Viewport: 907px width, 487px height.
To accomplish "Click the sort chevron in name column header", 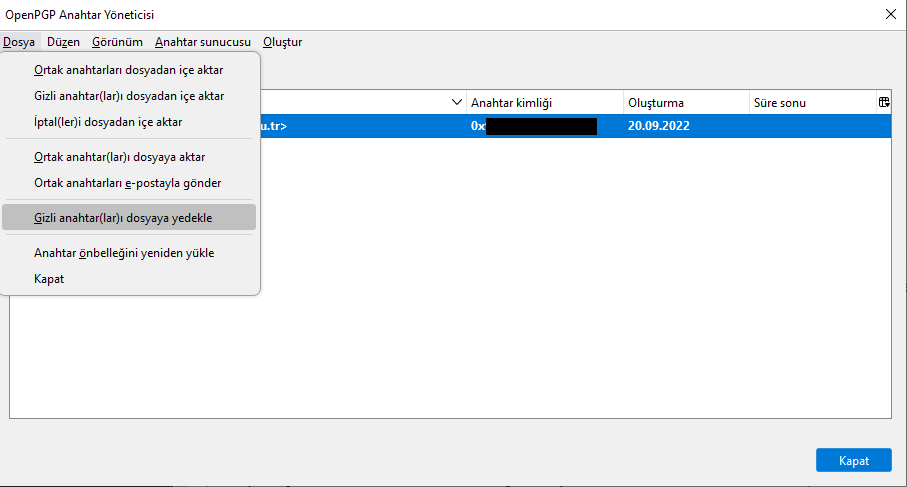I will point(456,102).
